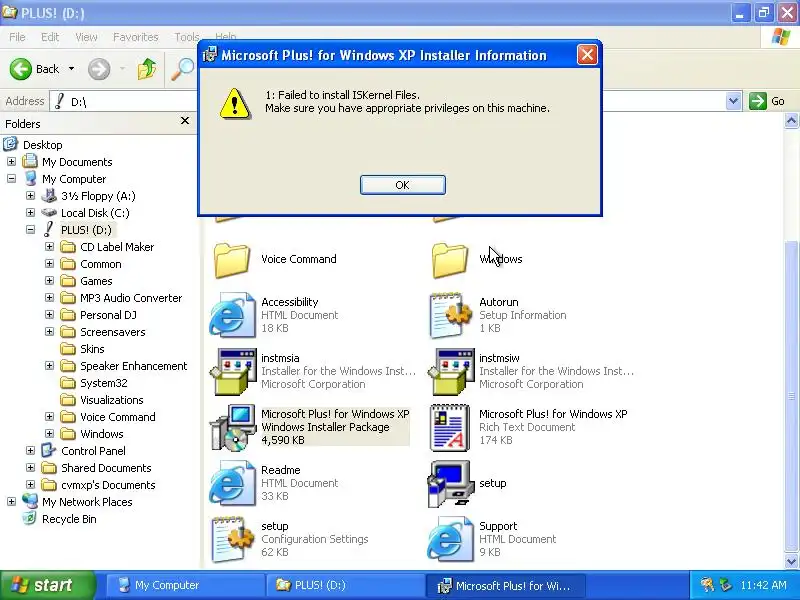Click the Forward arrow button

click(x=98, y=68)
